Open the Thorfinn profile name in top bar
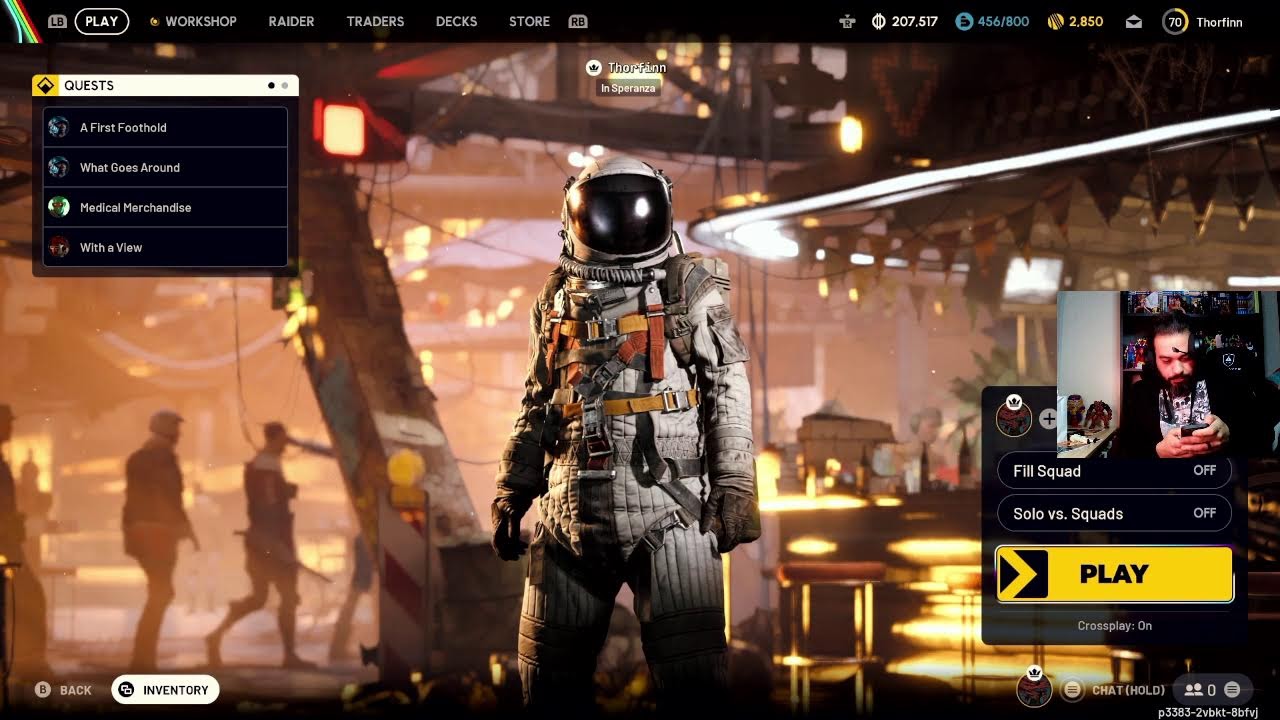 click(x=1219, y=22)
